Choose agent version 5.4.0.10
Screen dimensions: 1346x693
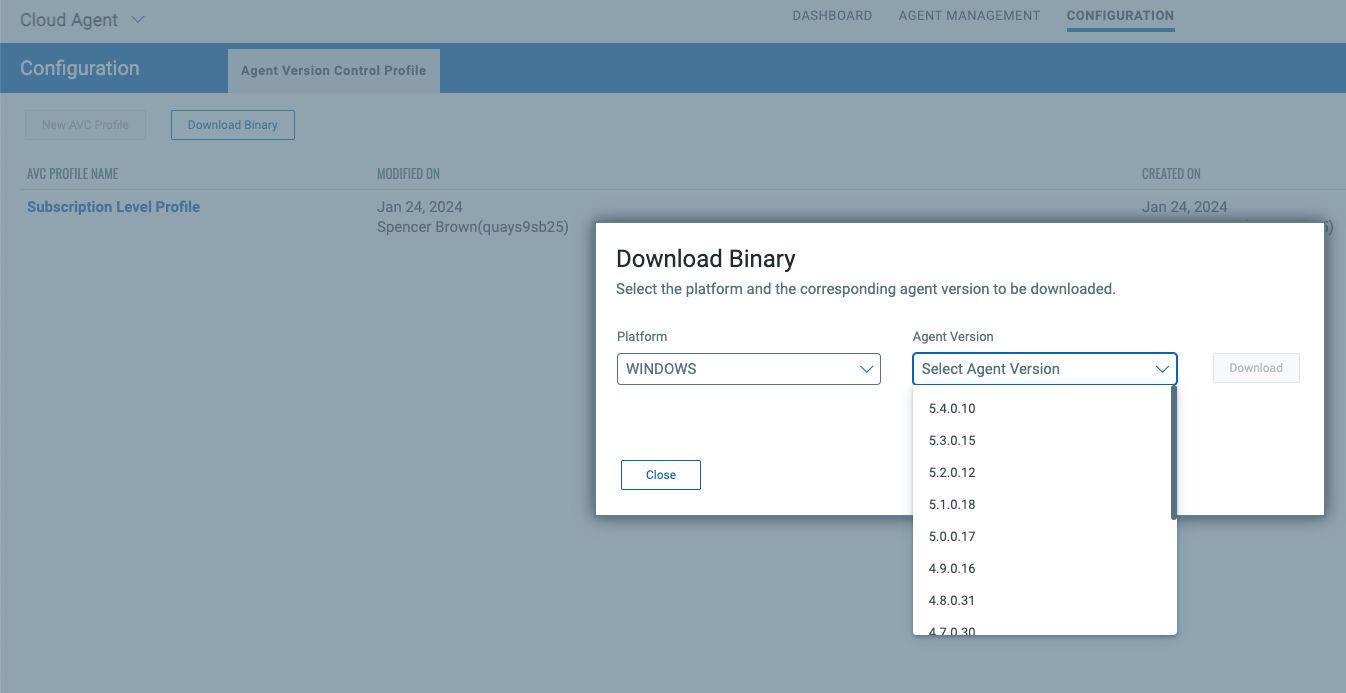952,408
